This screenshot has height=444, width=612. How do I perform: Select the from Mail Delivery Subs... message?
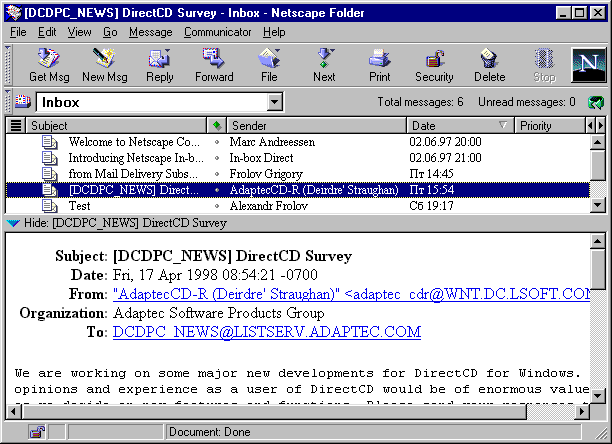coord(298,174)
